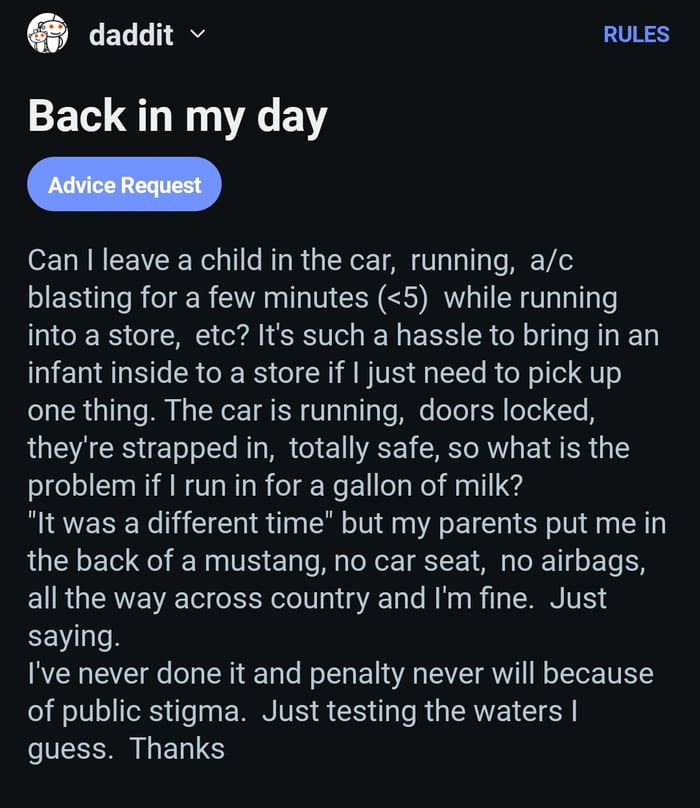Click the line starting "I've never done it"

[340, 672]
